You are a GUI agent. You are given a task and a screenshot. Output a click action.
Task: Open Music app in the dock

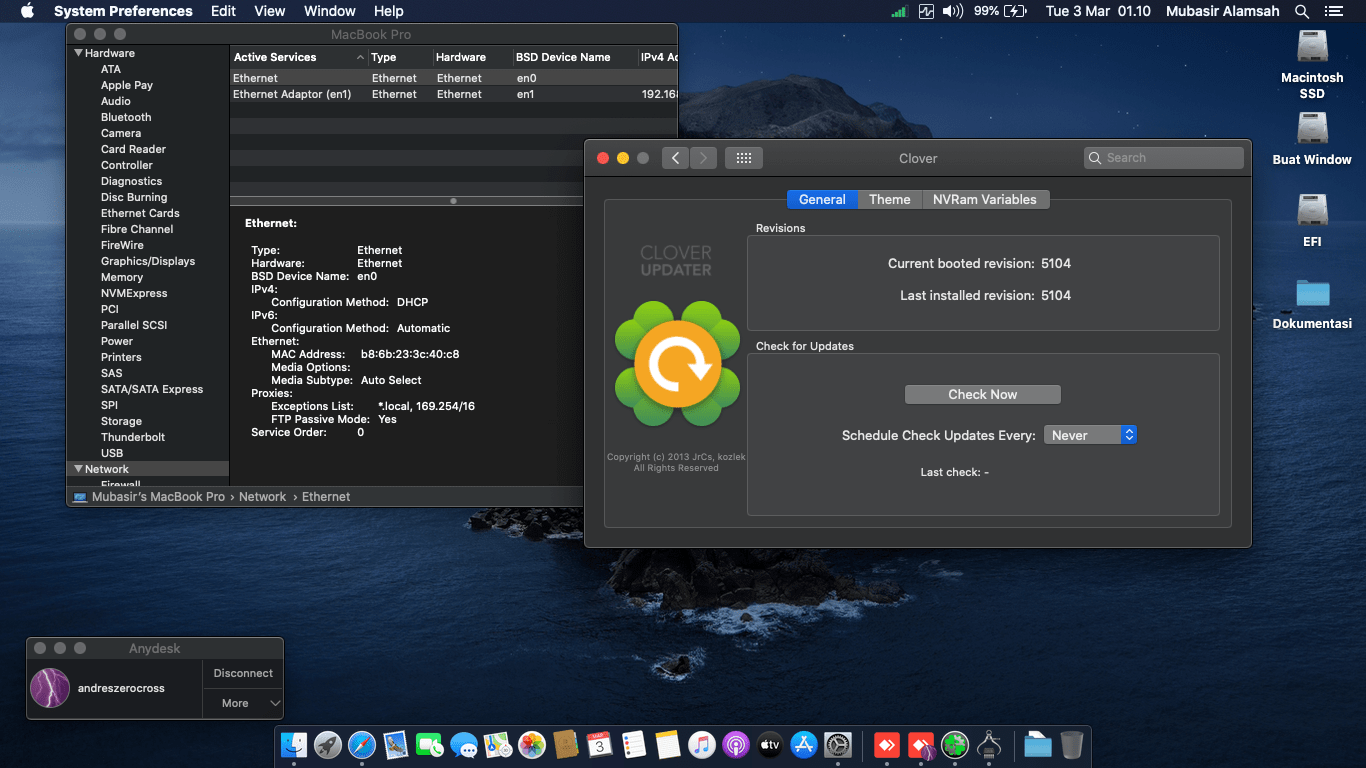702,744
